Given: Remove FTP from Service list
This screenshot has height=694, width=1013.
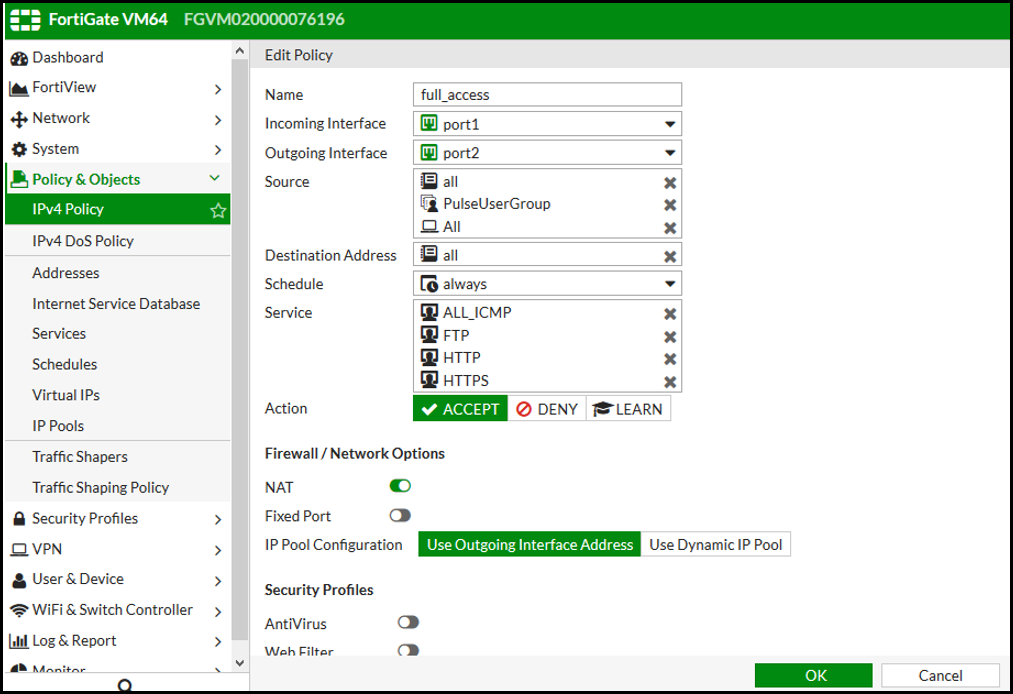Looking at the screenshot, I should (x=670, y=337).
